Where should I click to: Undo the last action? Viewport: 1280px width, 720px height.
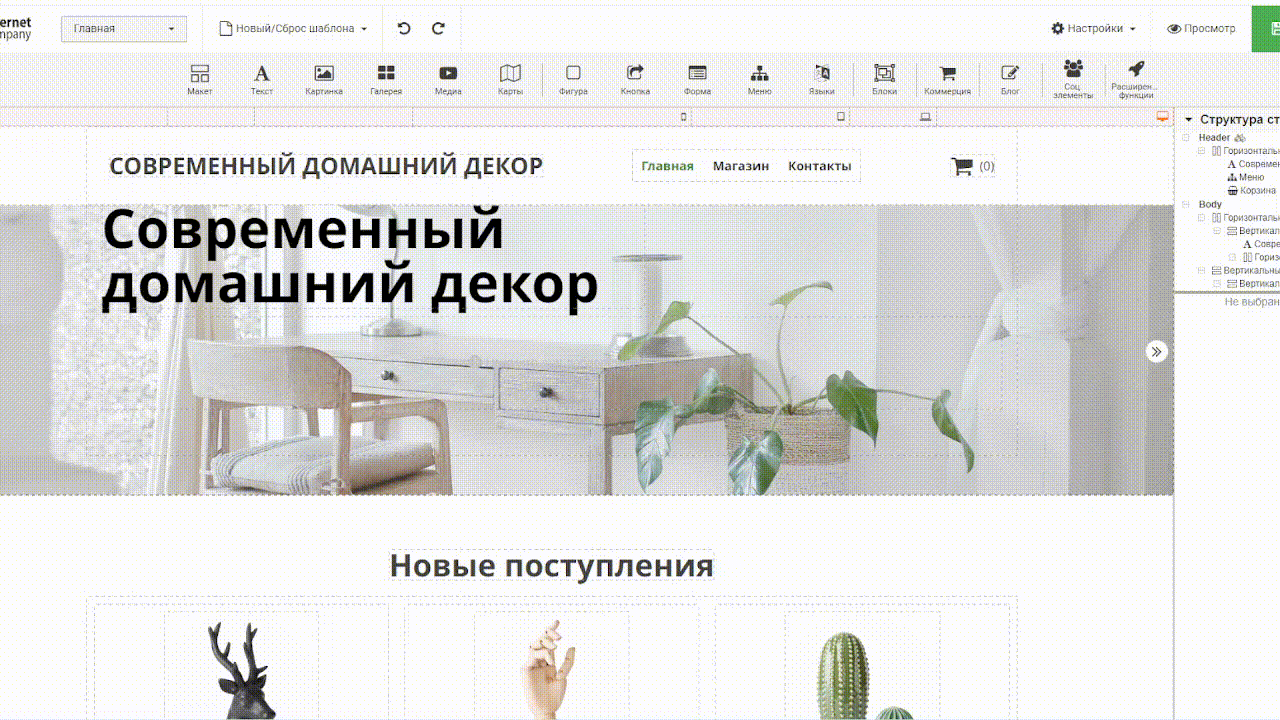(404, 29)
